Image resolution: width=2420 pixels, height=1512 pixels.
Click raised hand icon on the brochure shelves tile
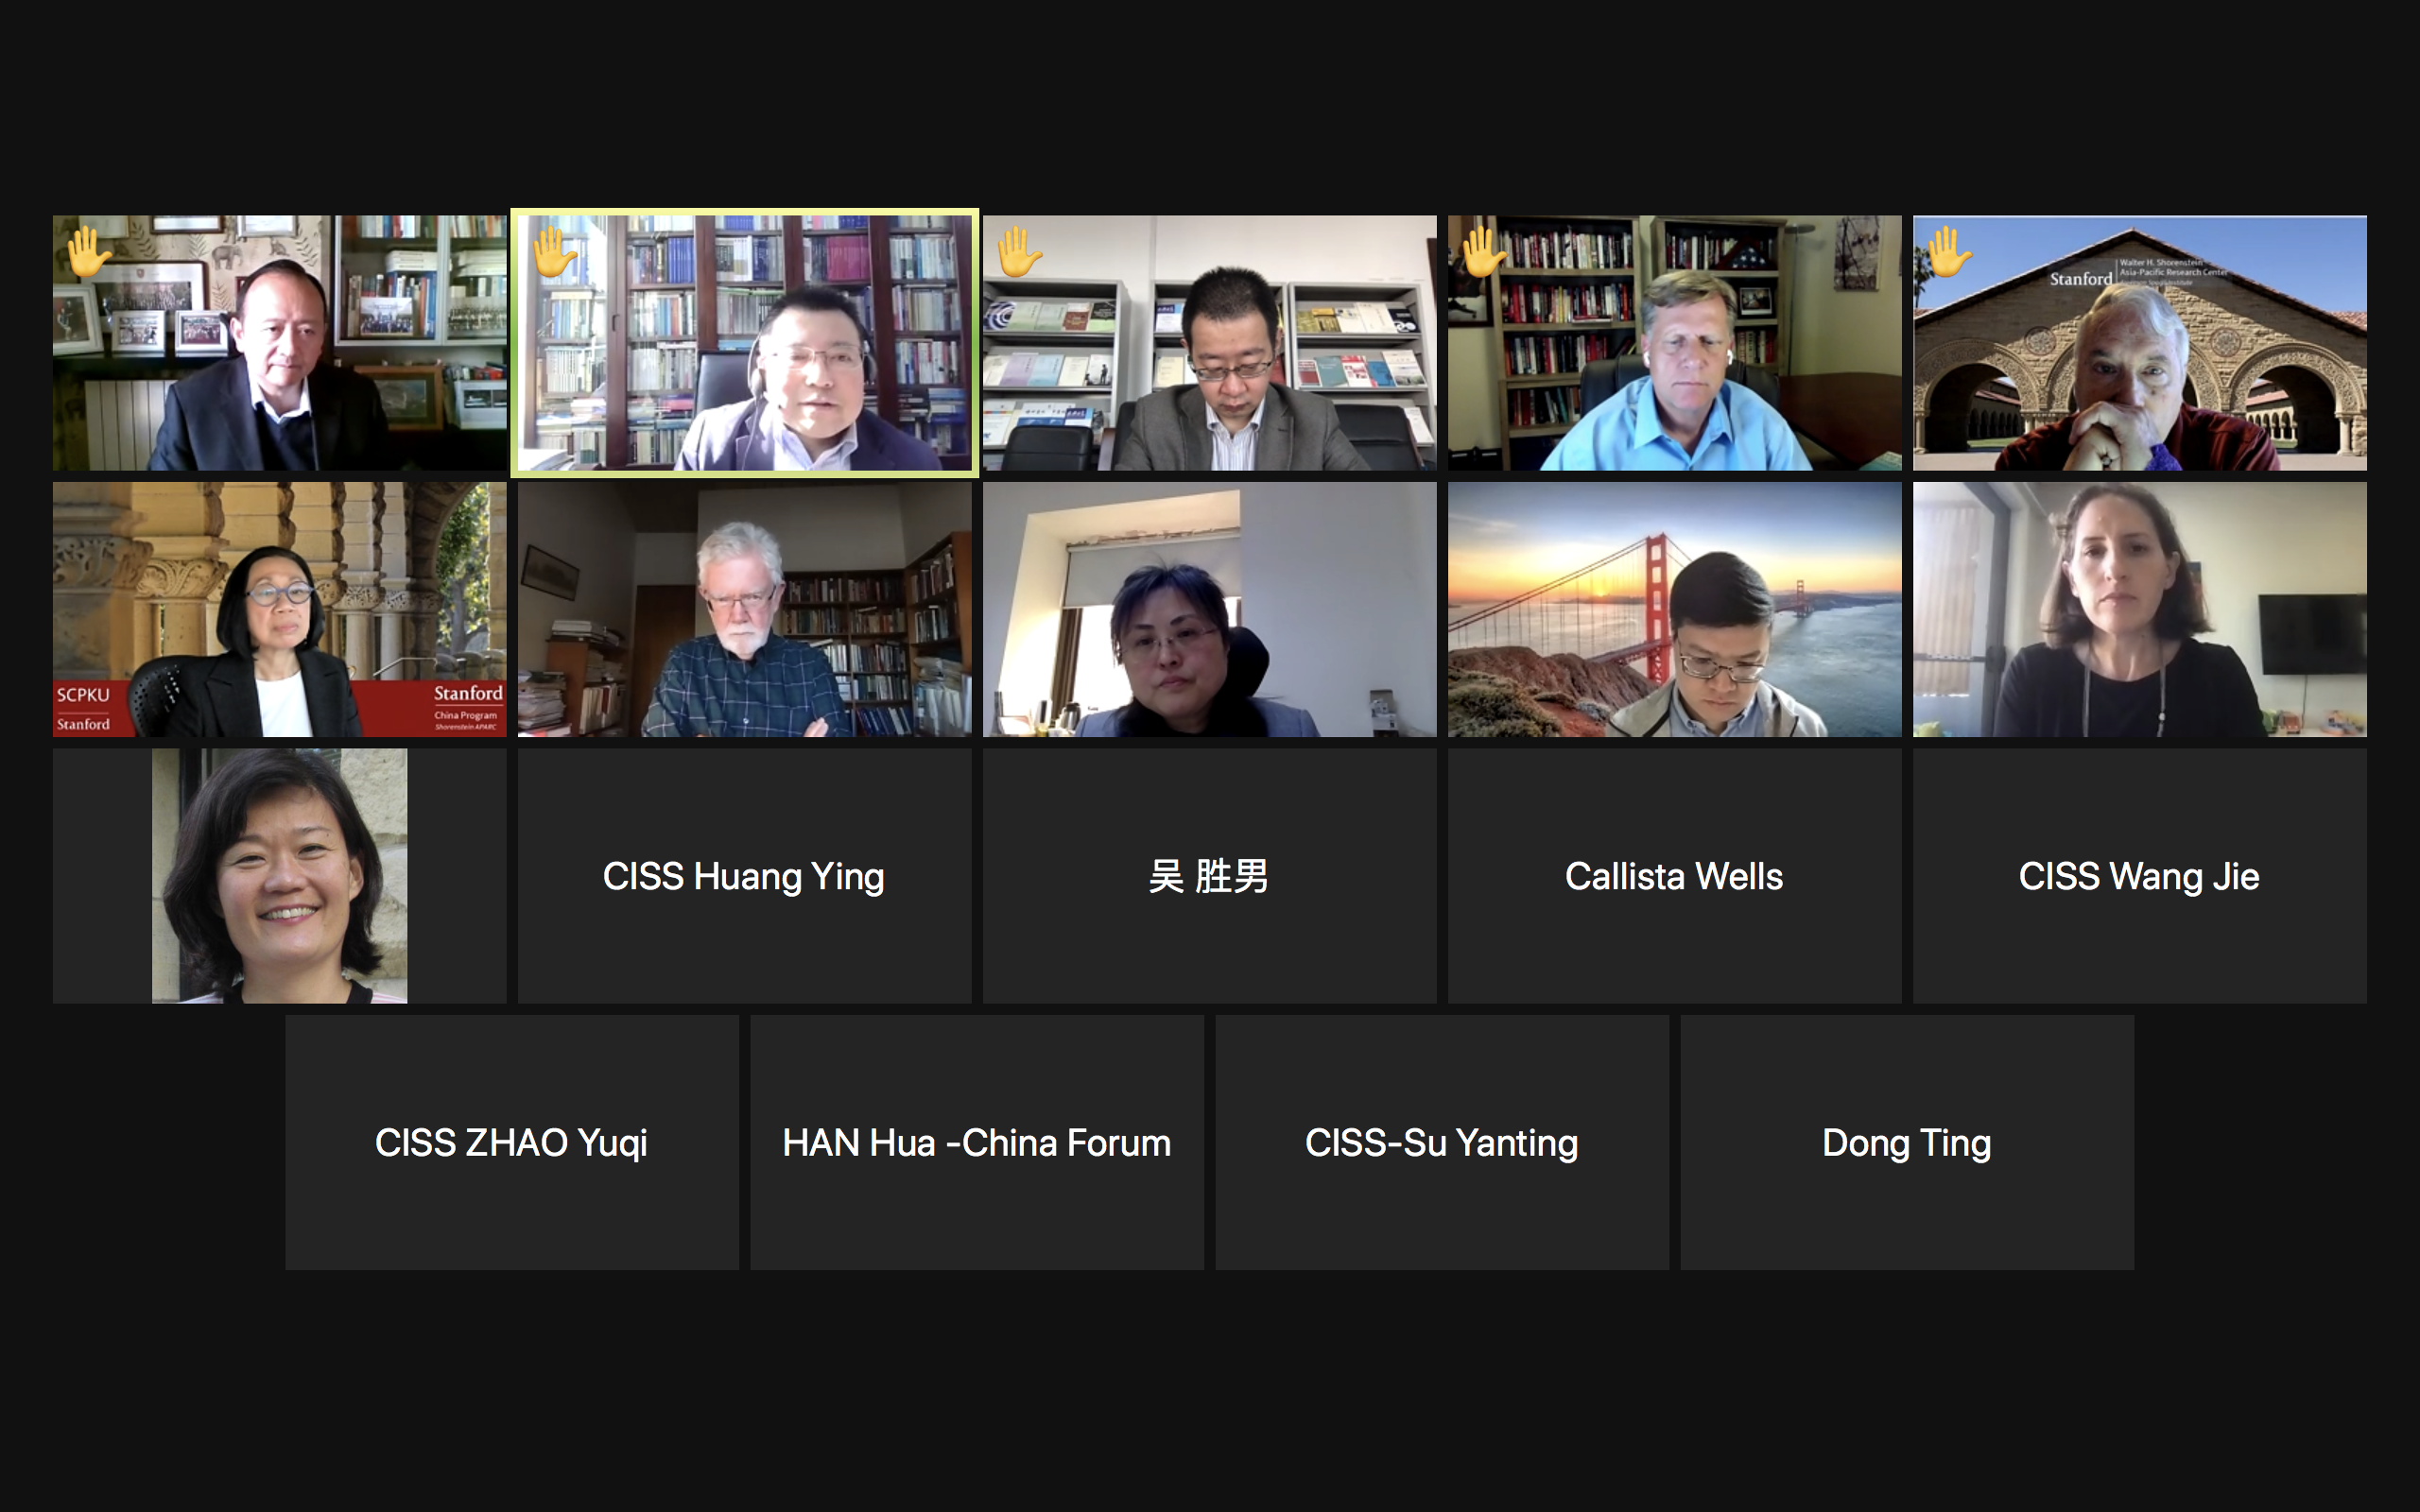[1019, 252]
